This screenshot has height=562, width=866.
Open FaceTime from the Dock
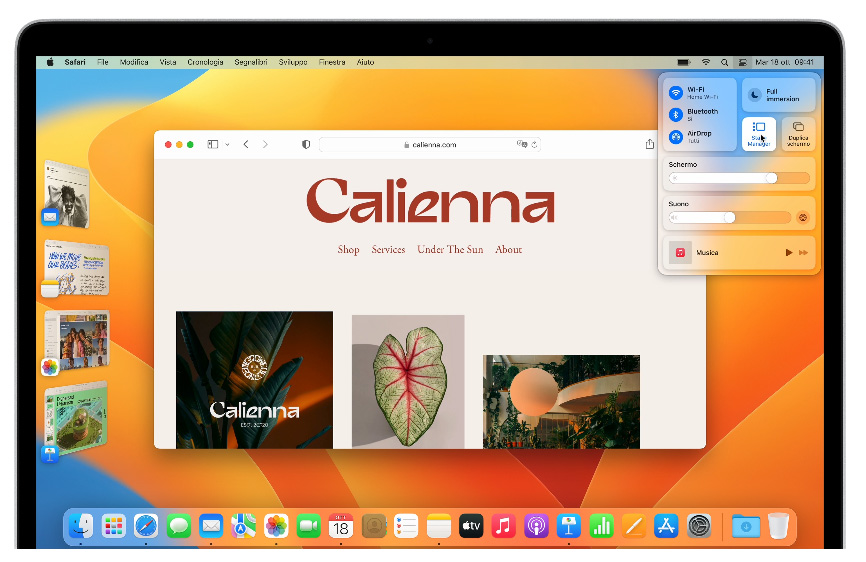[309, 526]
